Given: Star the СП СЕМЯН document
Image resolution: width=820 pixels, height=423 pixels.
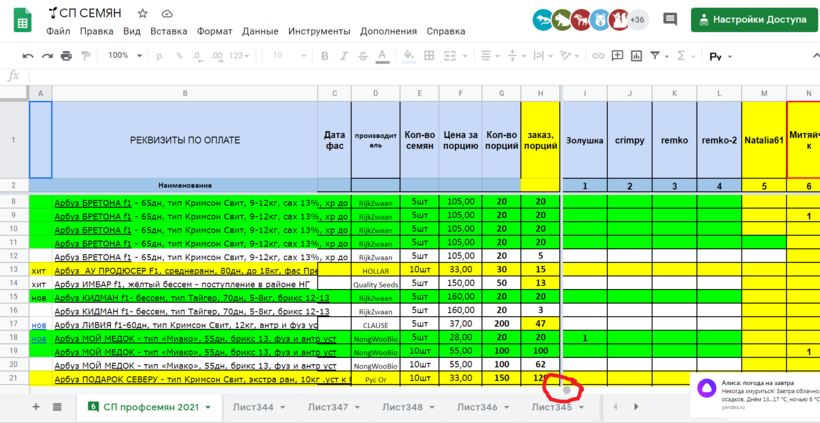Looking at the screenshot, I should [143, 14].
